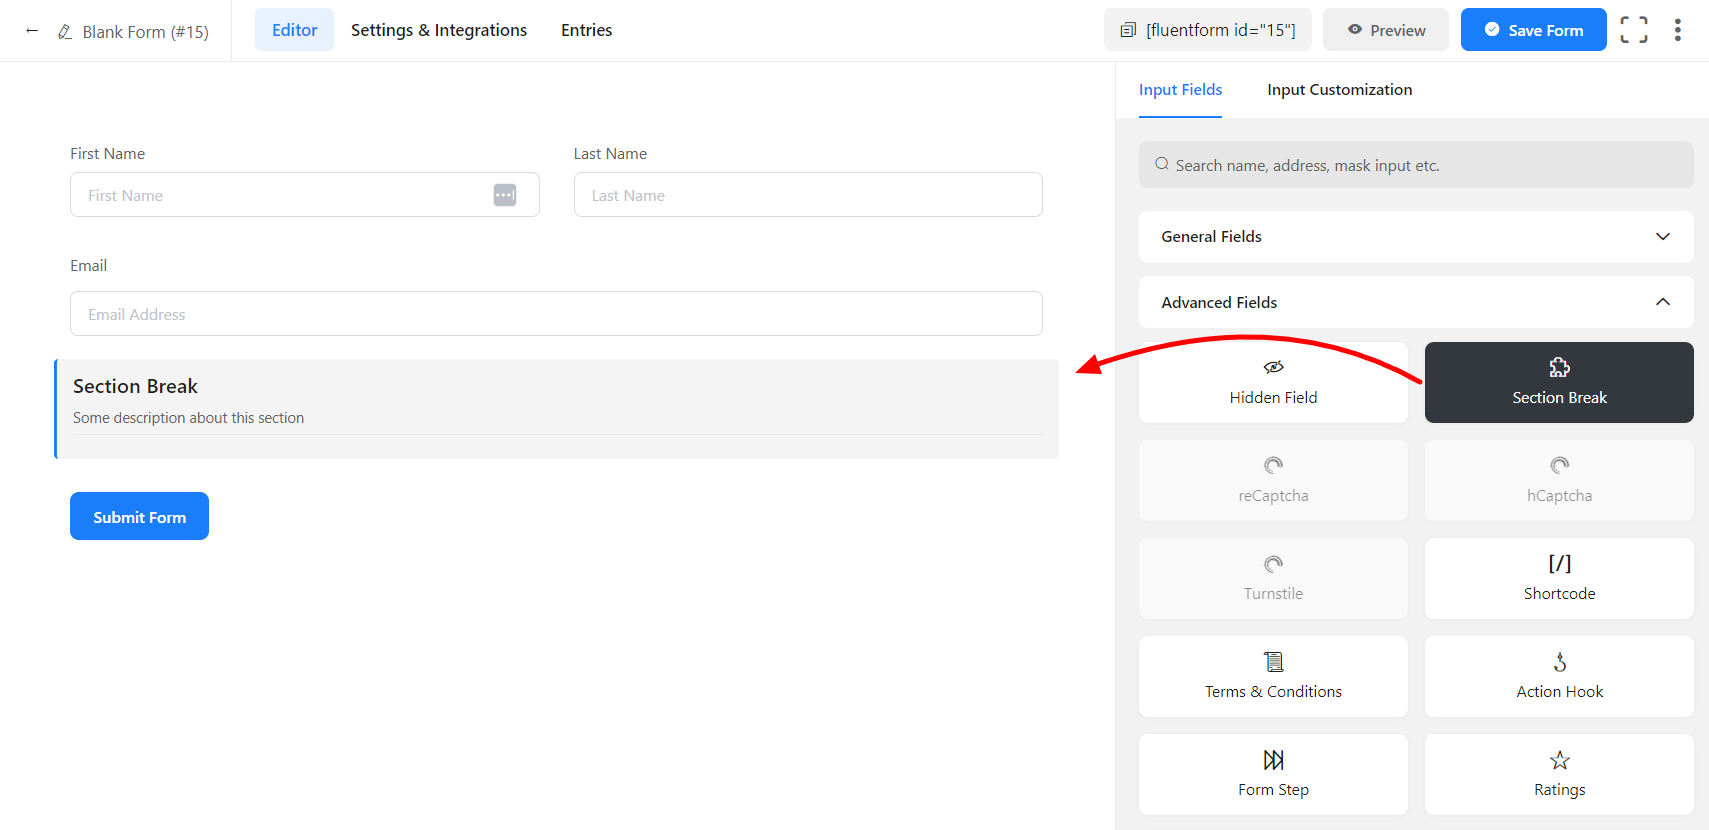
Task: Add the Action Hook field
Action: coord(1558,676)
